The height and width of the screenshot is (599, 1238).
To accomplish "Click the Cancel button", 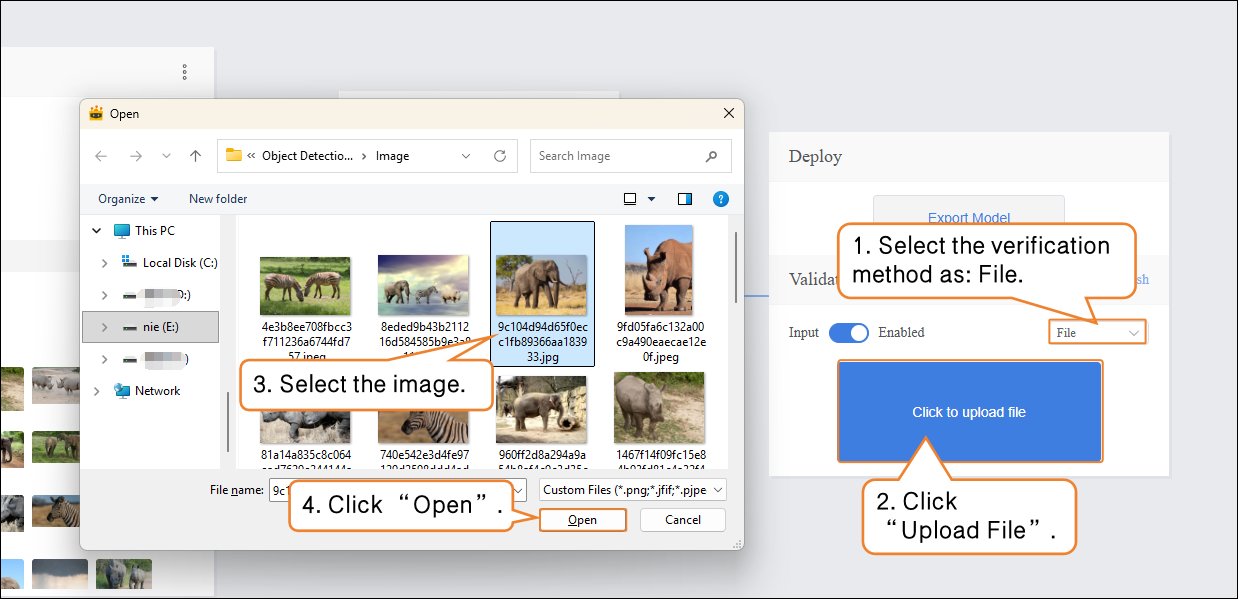I will tap(683, 520).
